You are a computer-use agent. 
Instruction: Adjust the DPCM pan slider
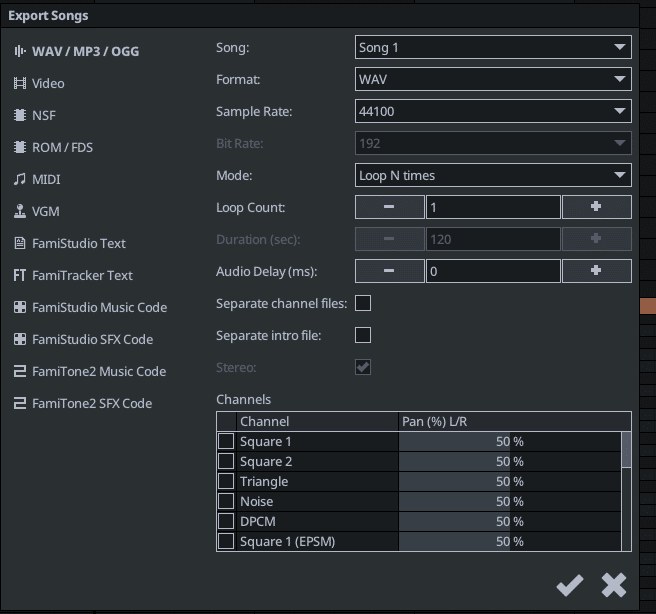pyautogui.click(x=510, y=521)
